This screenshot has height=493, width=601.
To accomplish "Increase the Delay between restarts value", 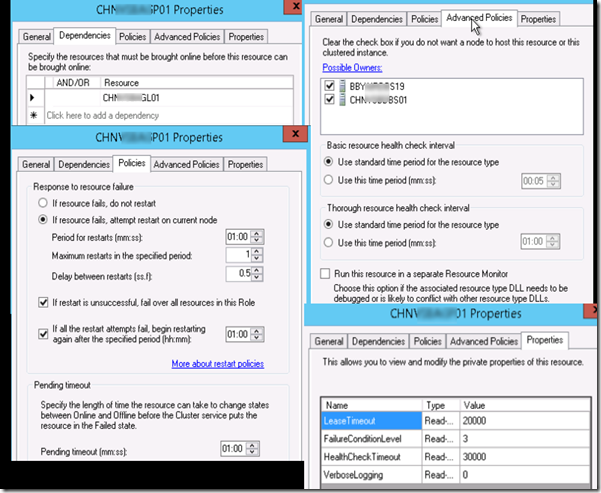I will coord(257,270).
